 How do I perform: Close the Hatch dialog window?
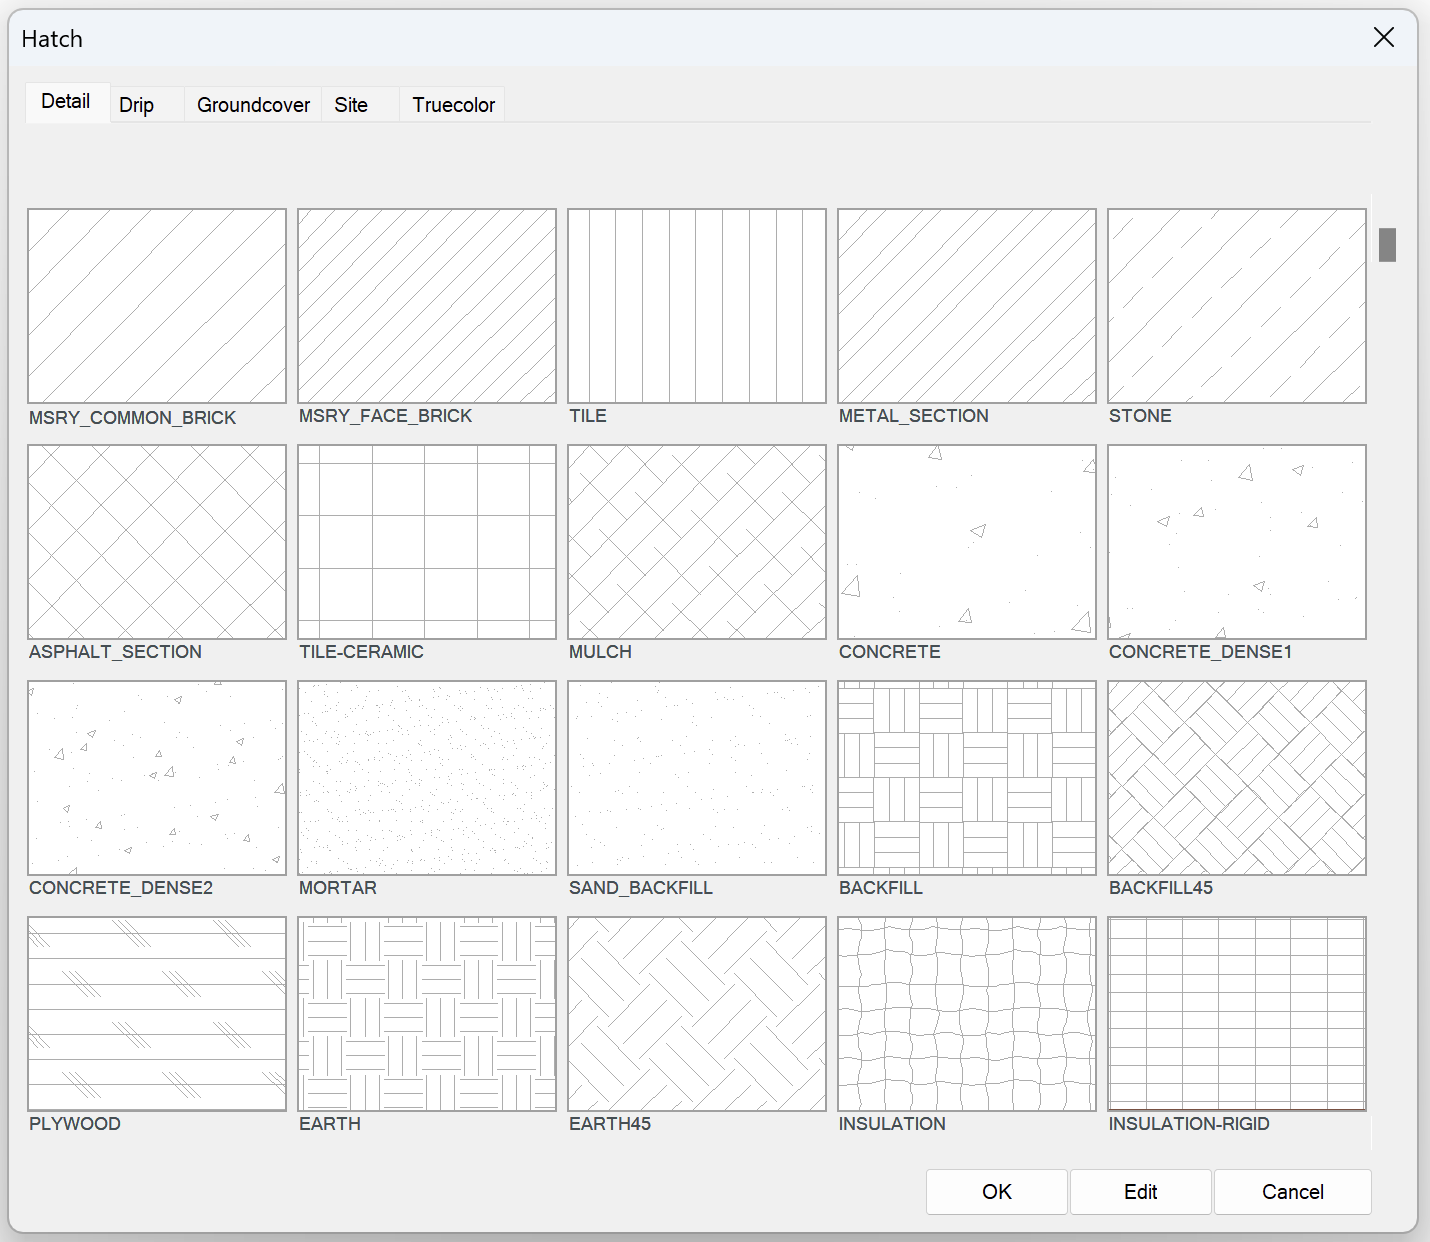pos(1384,38)
